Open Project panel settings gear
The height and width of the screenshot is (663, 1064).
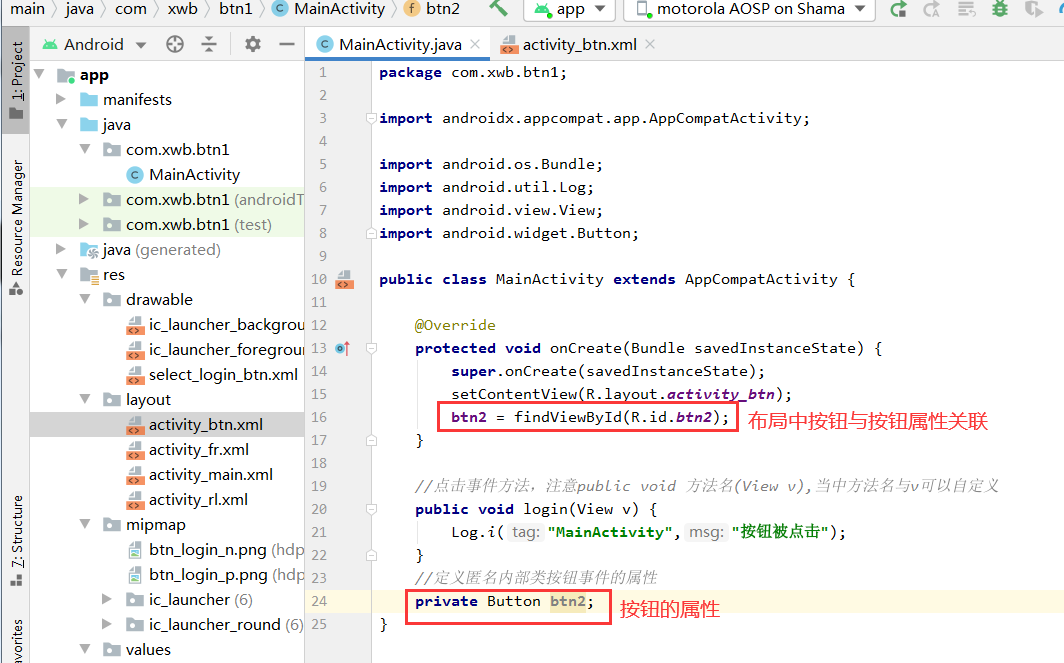tap(252, 45)
